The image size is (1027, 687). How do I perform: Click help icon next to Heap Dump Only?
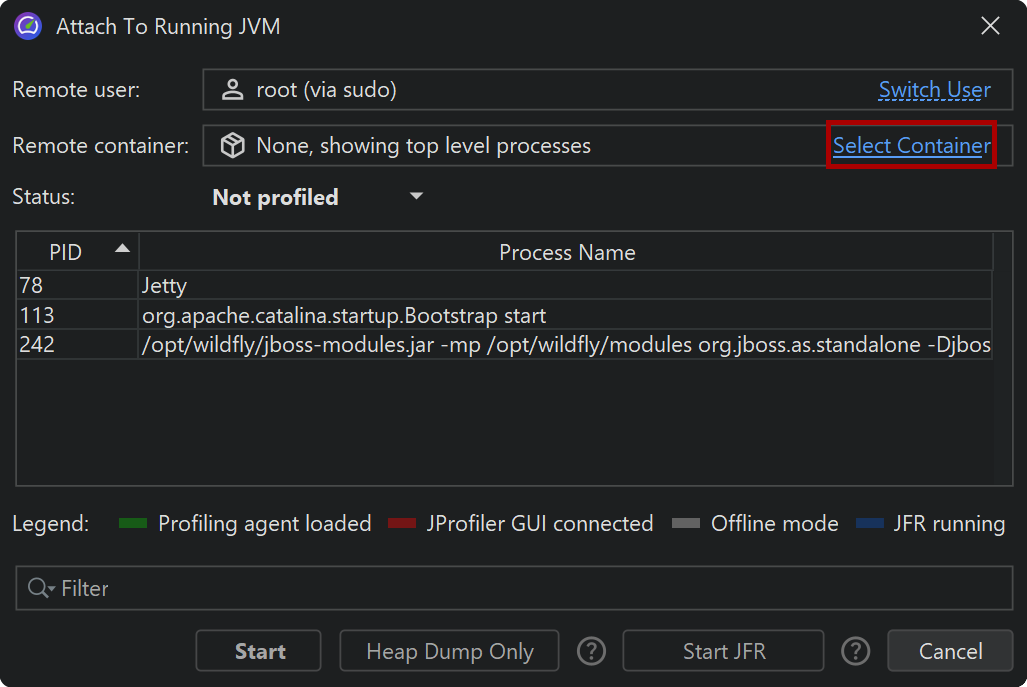(x=592, y=652)
